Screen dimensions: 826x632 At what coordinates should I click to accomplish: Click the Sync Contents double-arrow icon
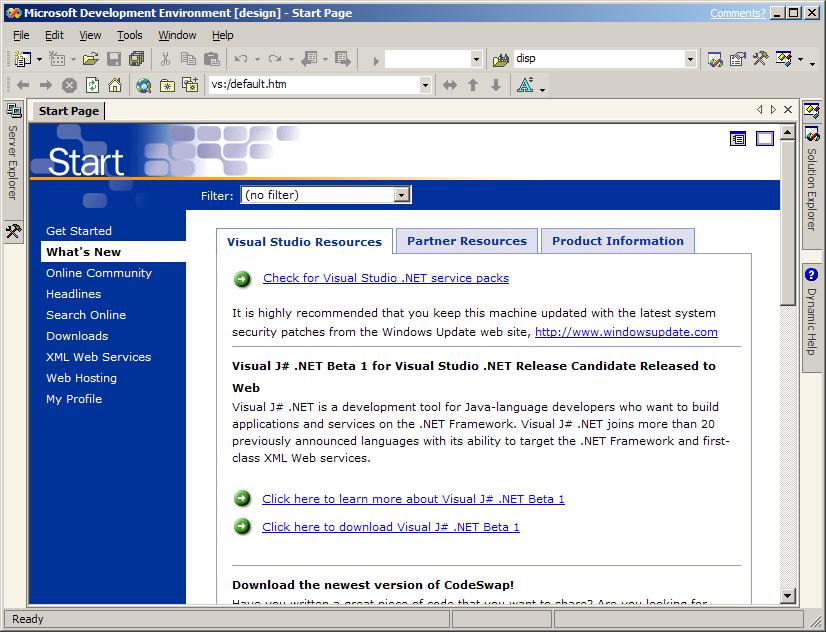450,85
